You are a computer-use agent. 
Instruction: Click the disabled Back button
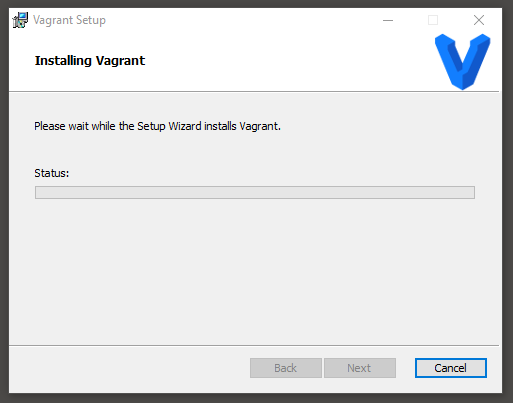click(x=286, y=368)
